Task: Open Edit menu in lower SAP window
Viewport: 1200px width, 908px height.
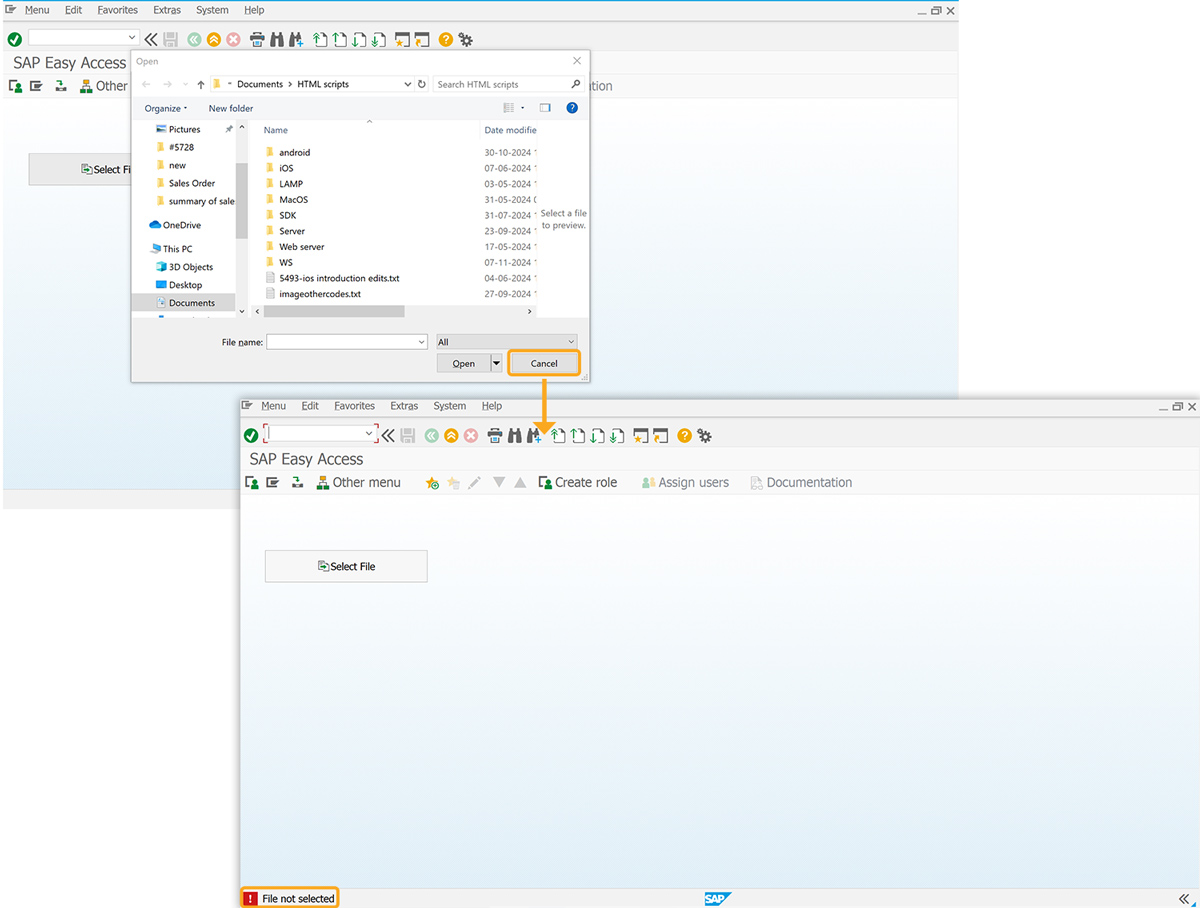Action: pos(310,406)
